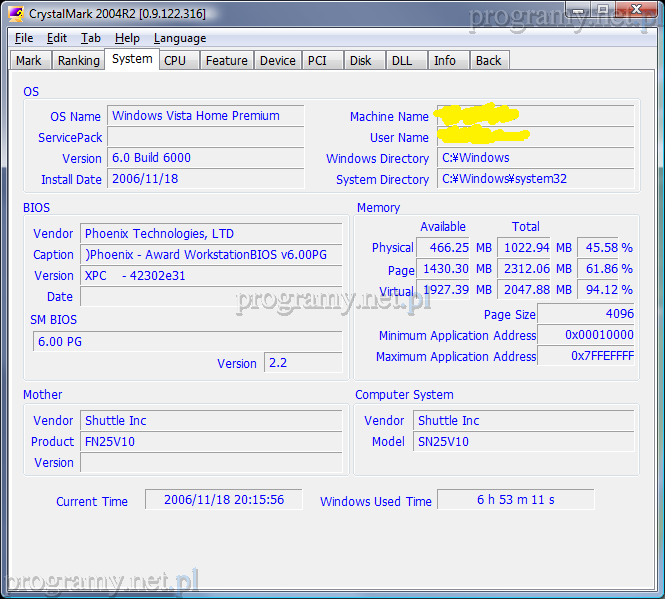
Task: Switch to the PCI tab
Action: click(x=317, y=61)
